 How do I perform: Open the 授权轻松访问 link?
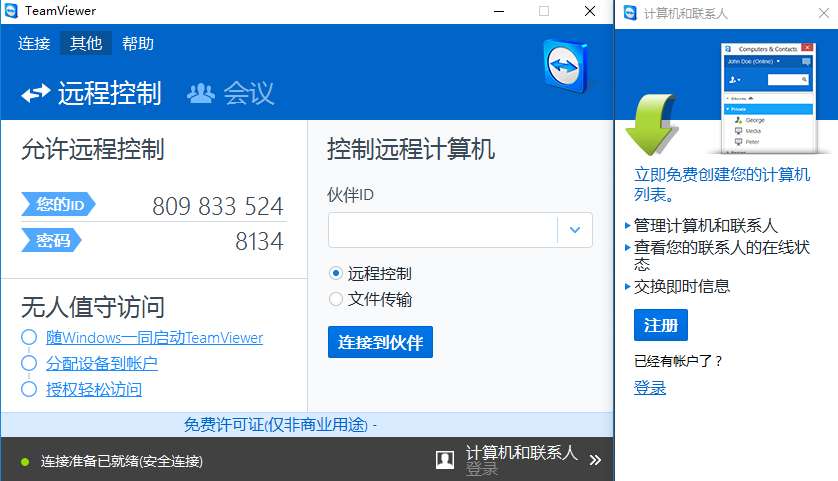[94, 390]
